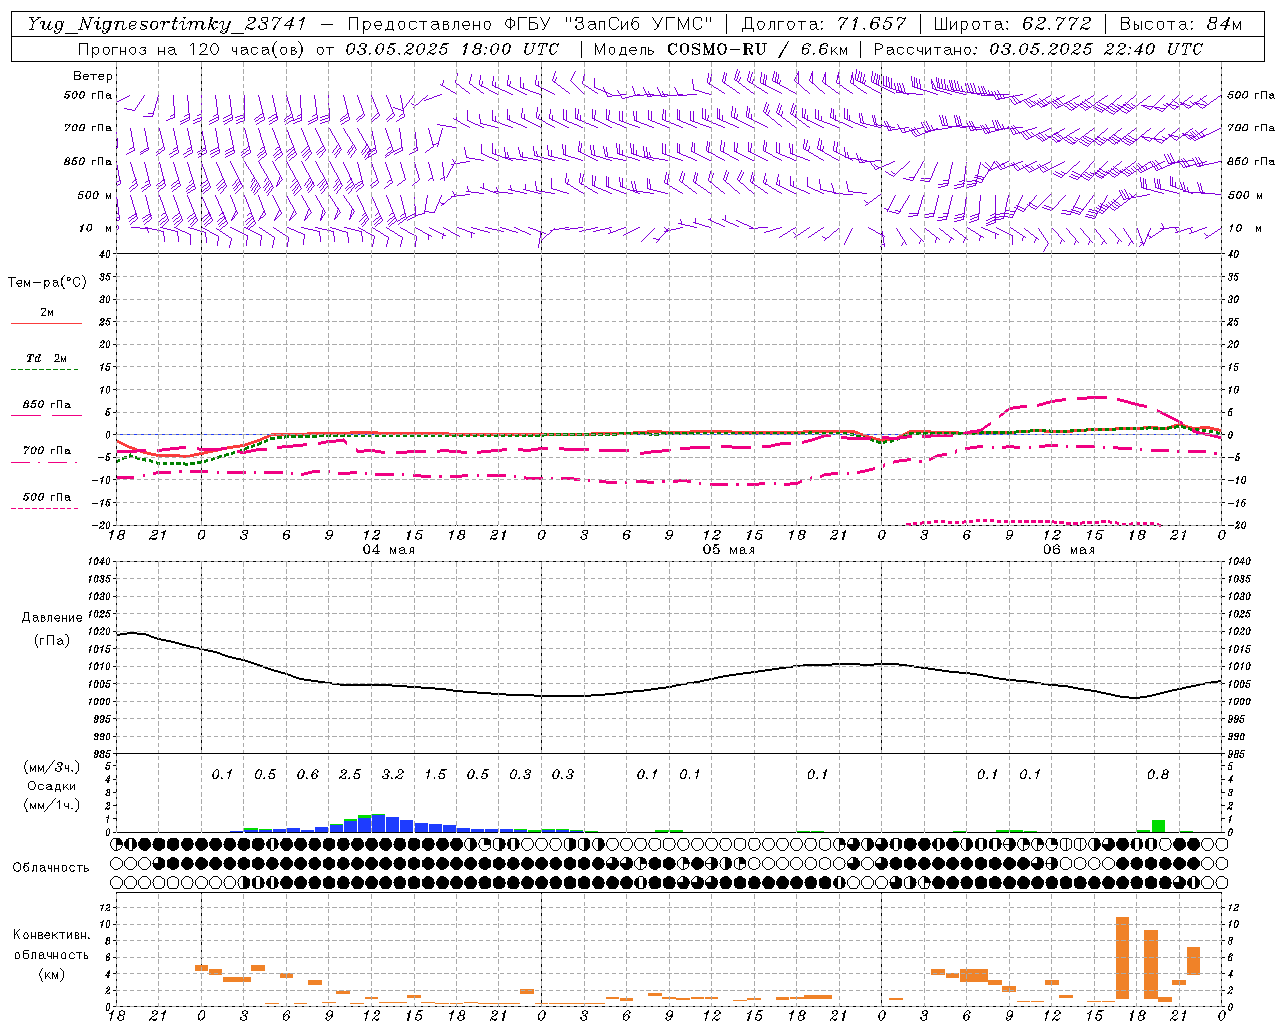Viewport: 1280px width, 1024px height.
Task: Click the (мм/1ч.) precipitation unit label
Action: point(52,805)
